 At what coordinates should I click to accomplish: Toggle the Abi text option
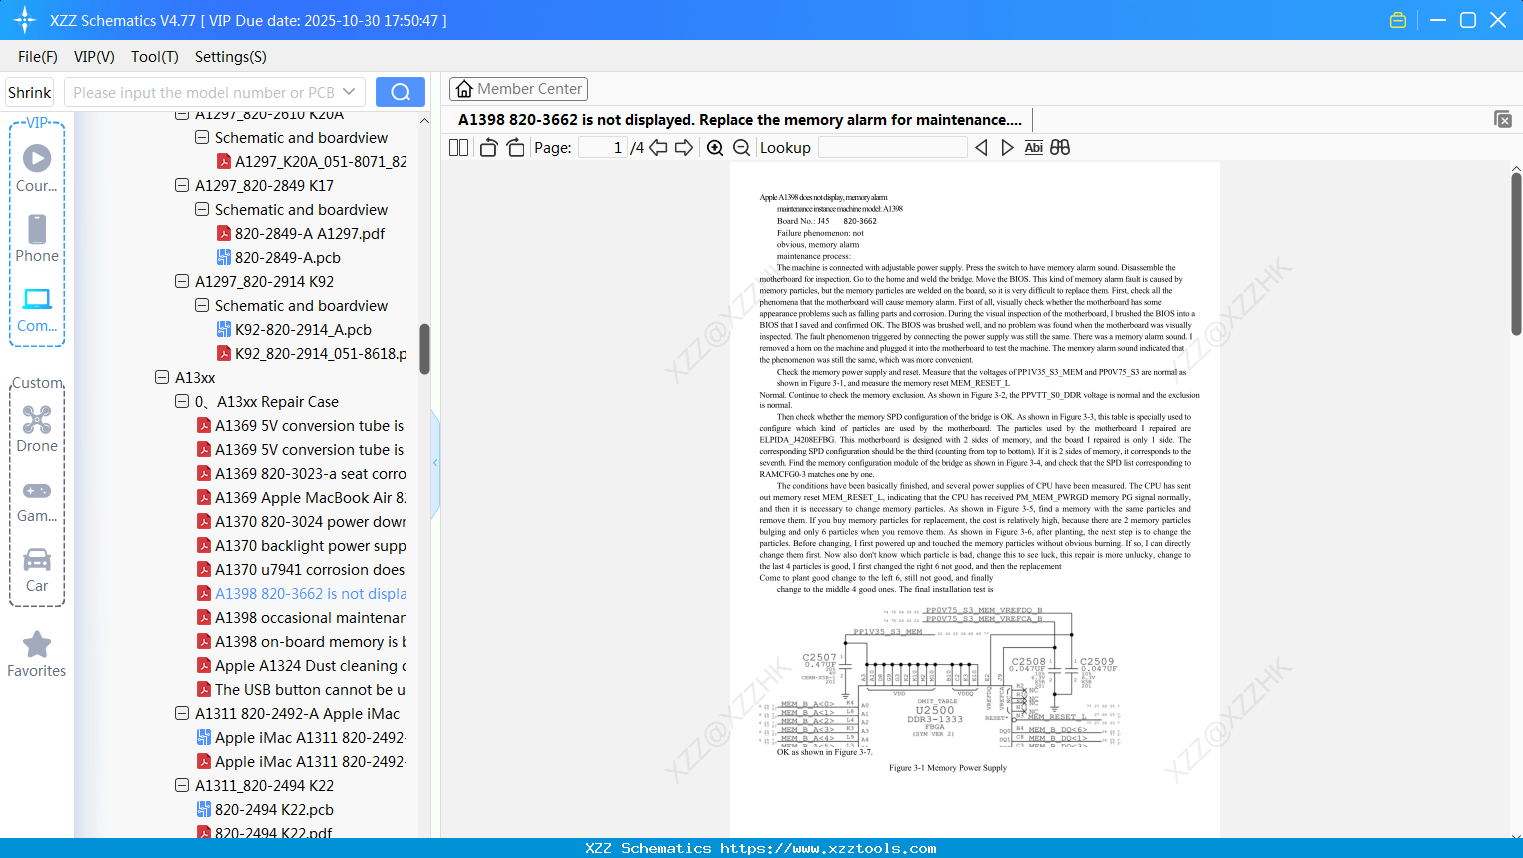pyautogui.click(x=1034, y=148)
